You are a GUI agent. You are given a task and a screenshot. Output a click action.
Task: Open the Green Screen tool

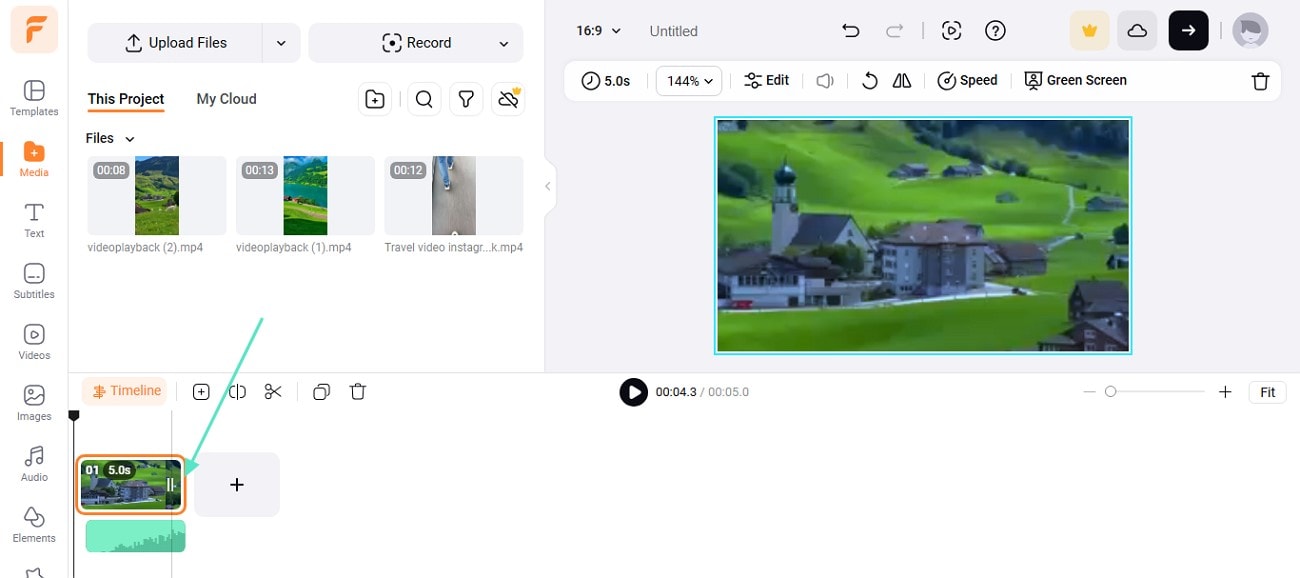click(x=1076, y=81)
